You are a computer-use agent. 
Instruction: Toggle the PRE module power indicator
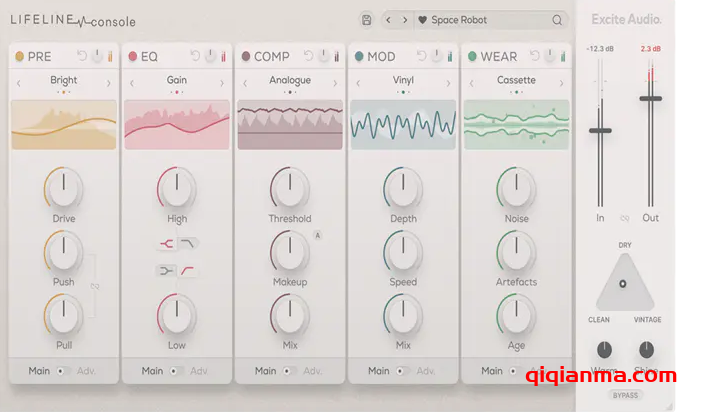pos(20,57)
